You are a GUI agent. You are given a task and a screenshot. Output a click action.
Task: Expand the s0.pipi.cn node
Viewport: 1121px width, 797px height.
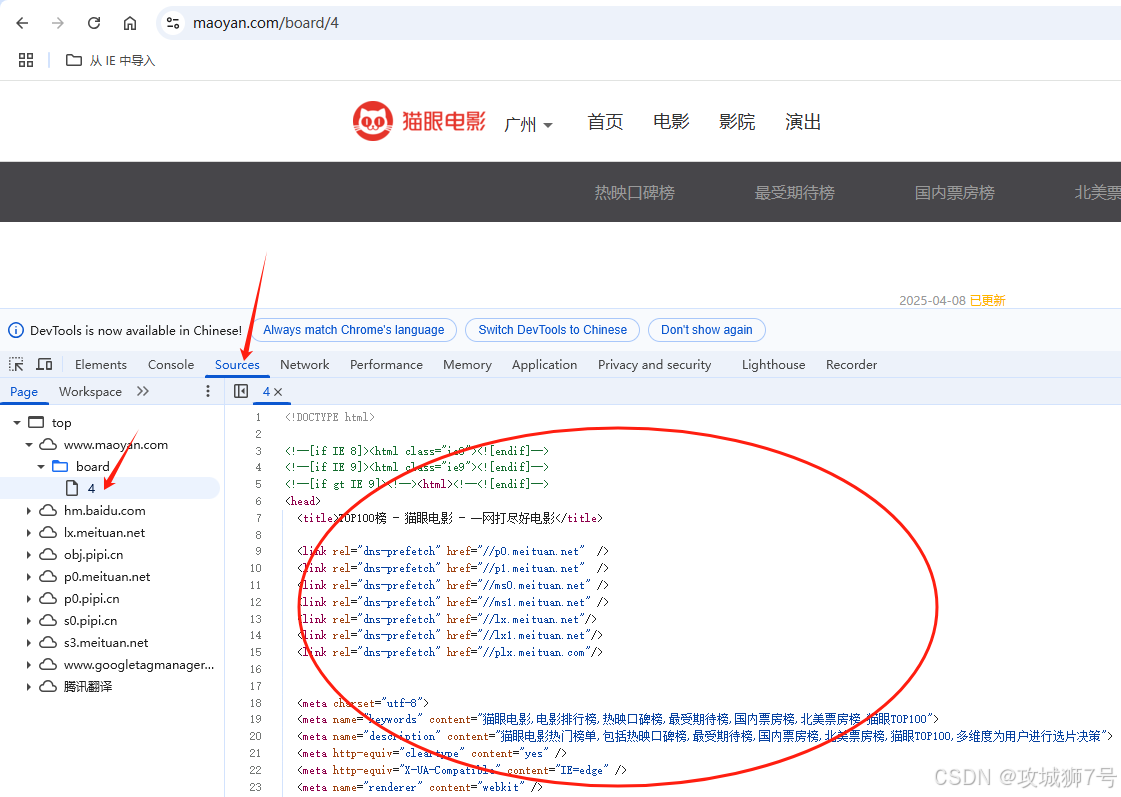tap(29, 620)
